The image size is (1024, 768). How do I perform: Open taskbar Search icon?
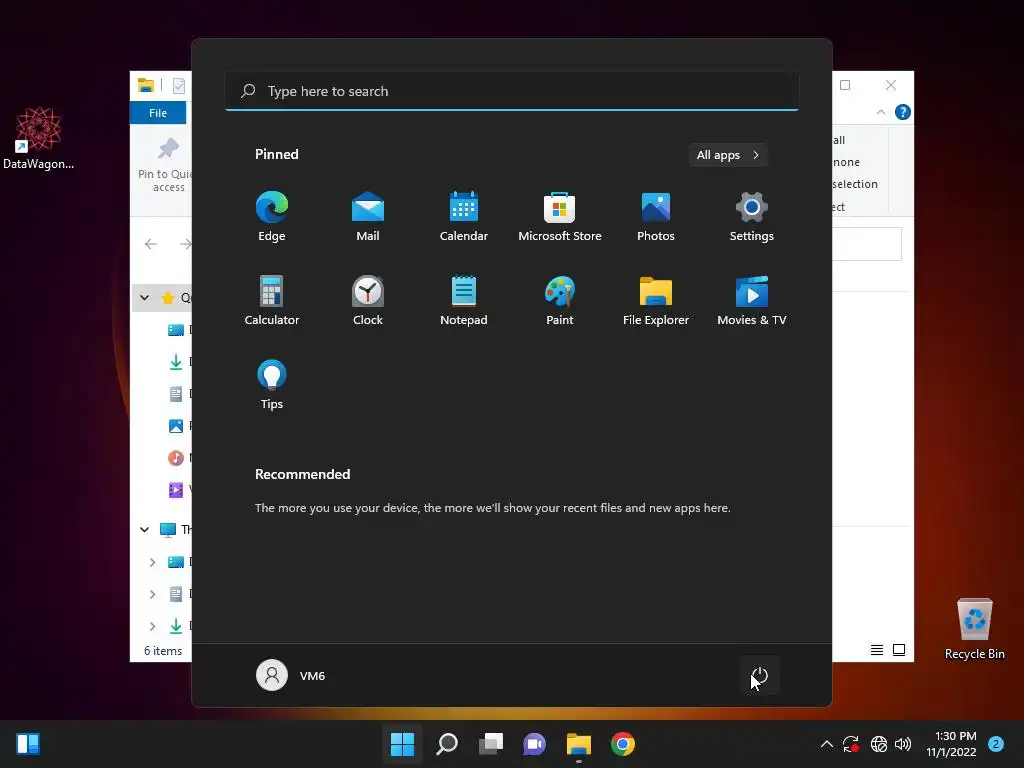[x=447, y=744]
